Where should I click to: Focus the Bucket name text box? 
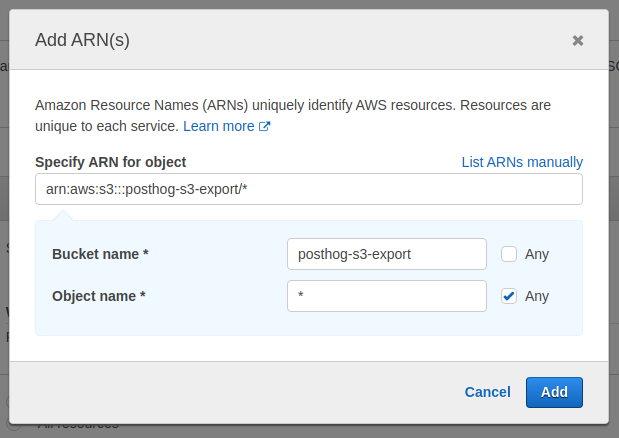click(386, 254)
